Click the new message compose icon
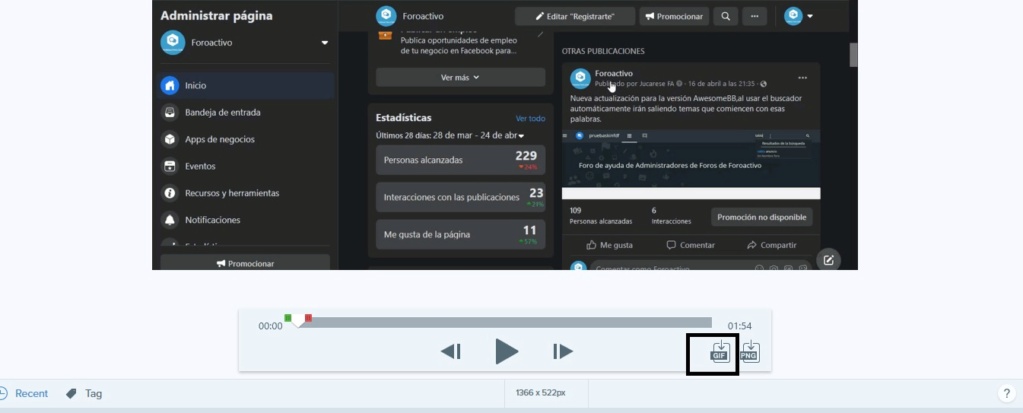This screenshot has width=1023, height=413. pos(829,260)
